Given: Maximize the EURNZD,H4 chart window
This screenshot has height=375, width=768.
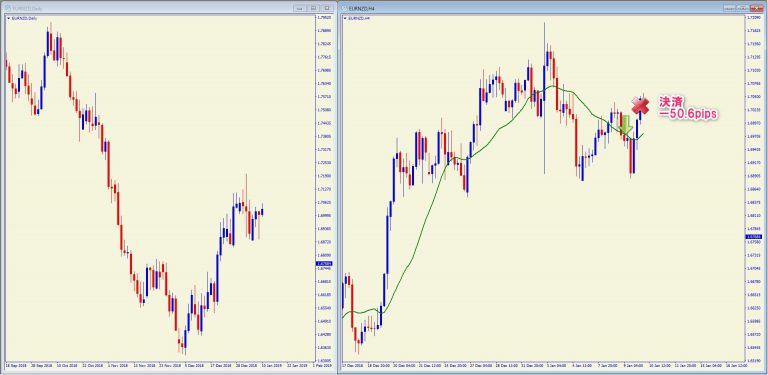Looking at the screenshot, I should 743,8.
